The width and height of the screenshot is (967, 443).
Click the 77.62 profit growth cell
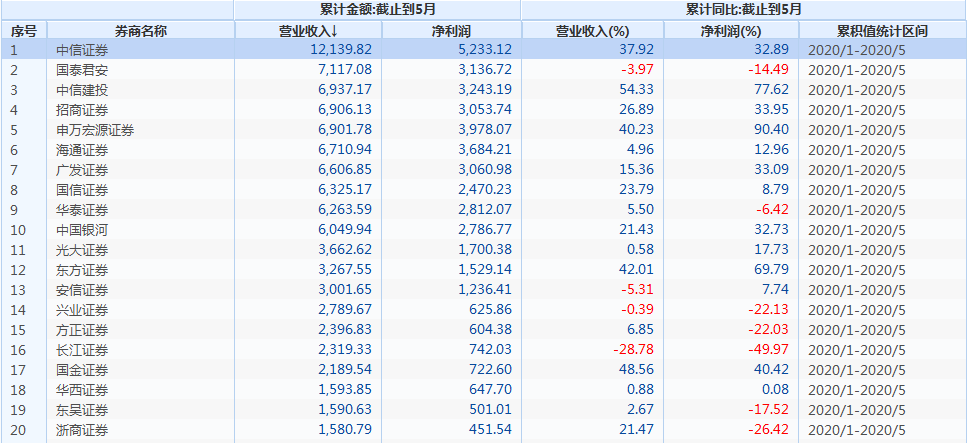click(x=774, y=90)
